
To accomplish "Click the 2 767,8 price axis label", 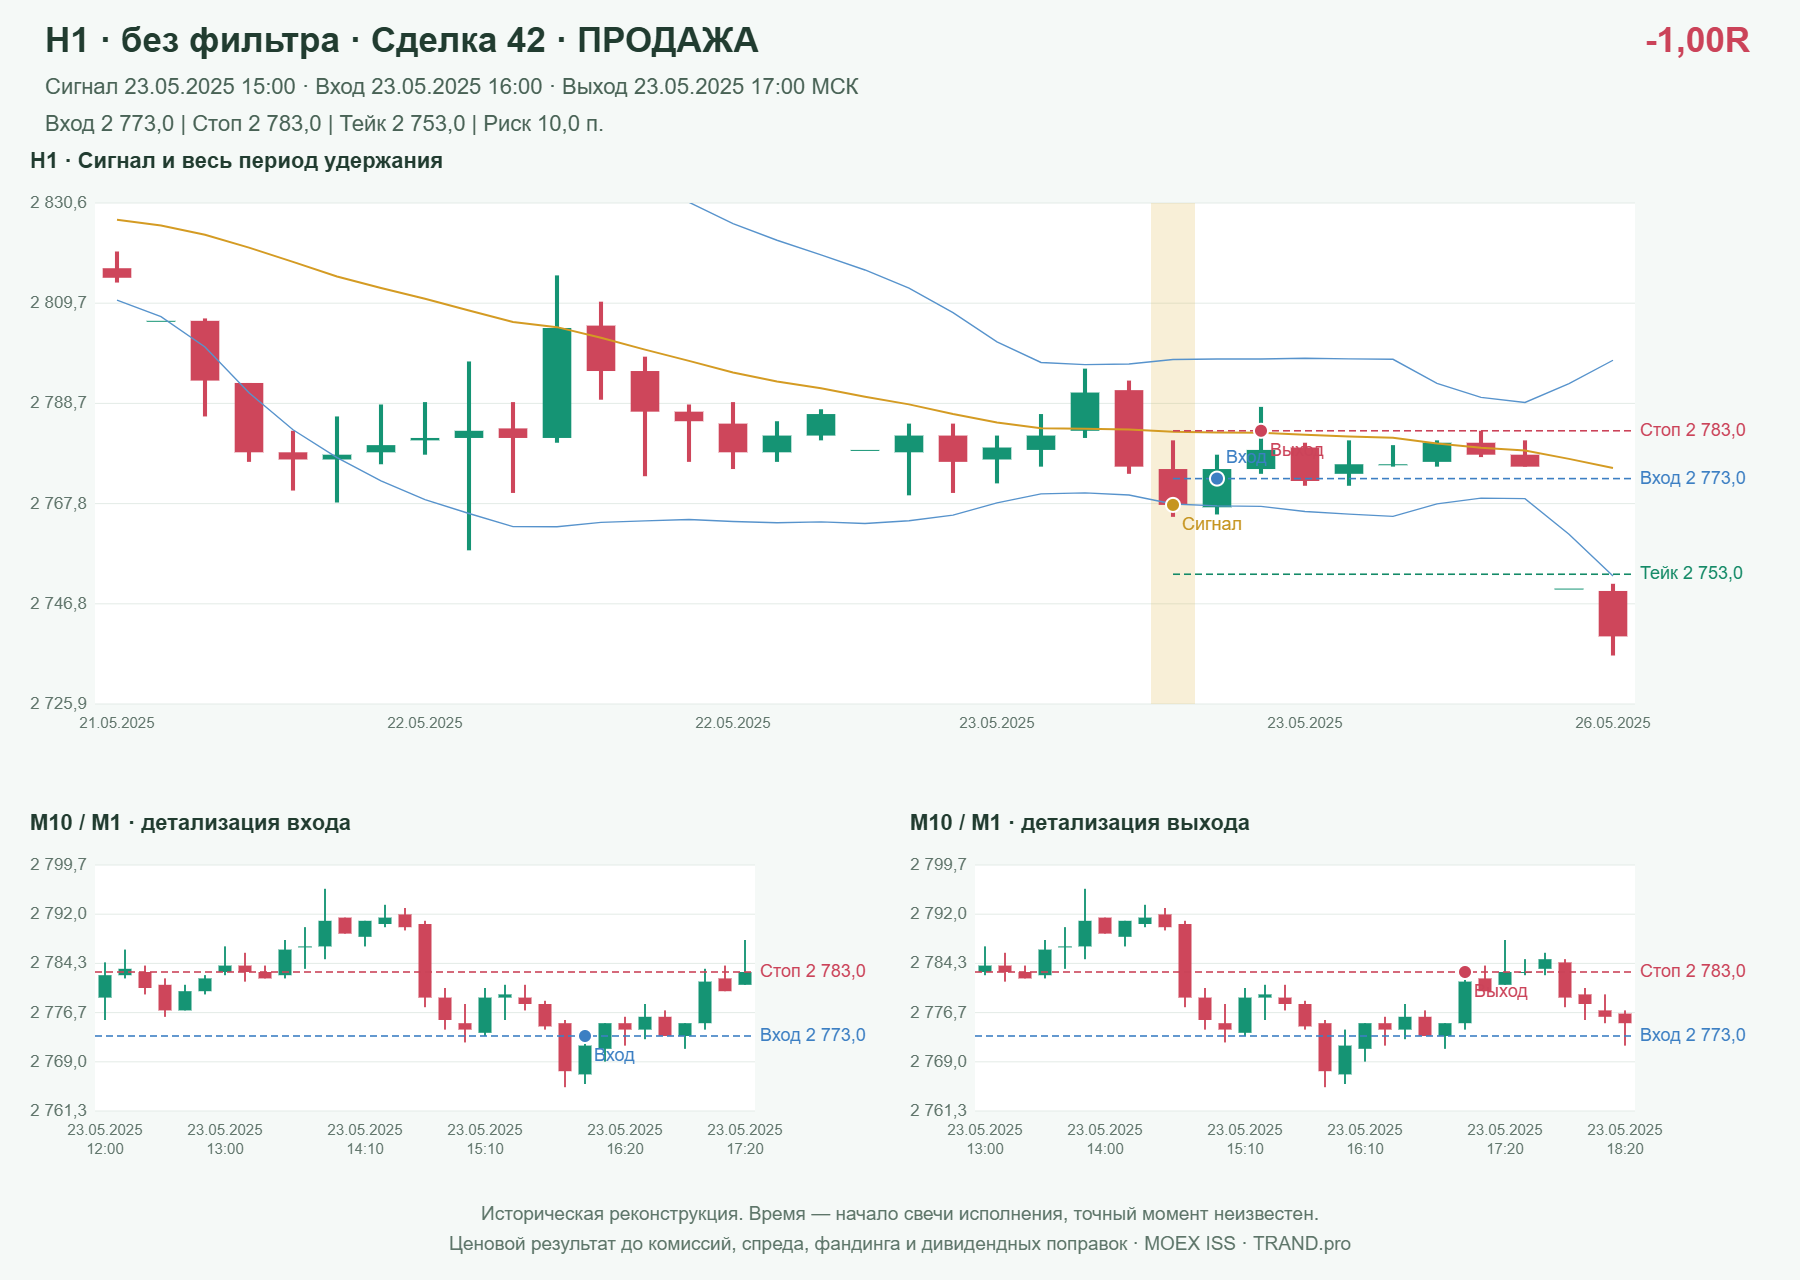I will coord(58,503).
